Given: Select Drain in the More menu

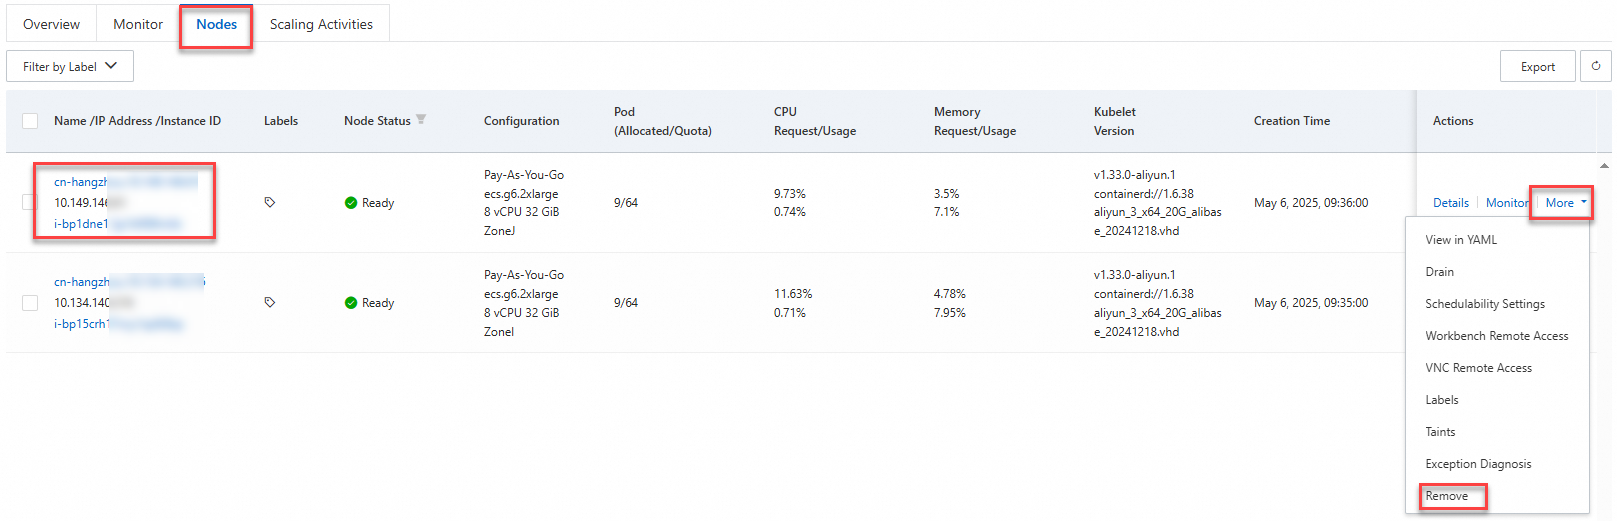Looking at the screenshot, I should [1440, 272].
